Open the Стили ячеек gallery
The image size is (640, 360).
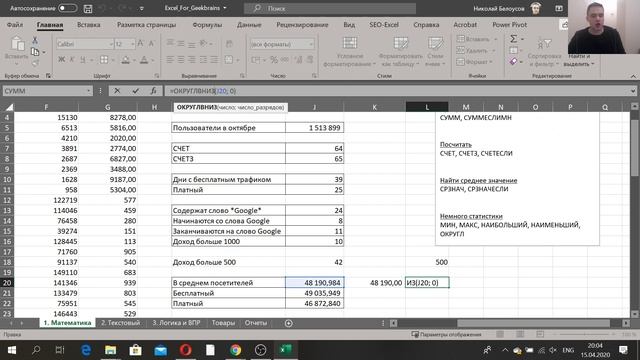(x=436, y=52)
